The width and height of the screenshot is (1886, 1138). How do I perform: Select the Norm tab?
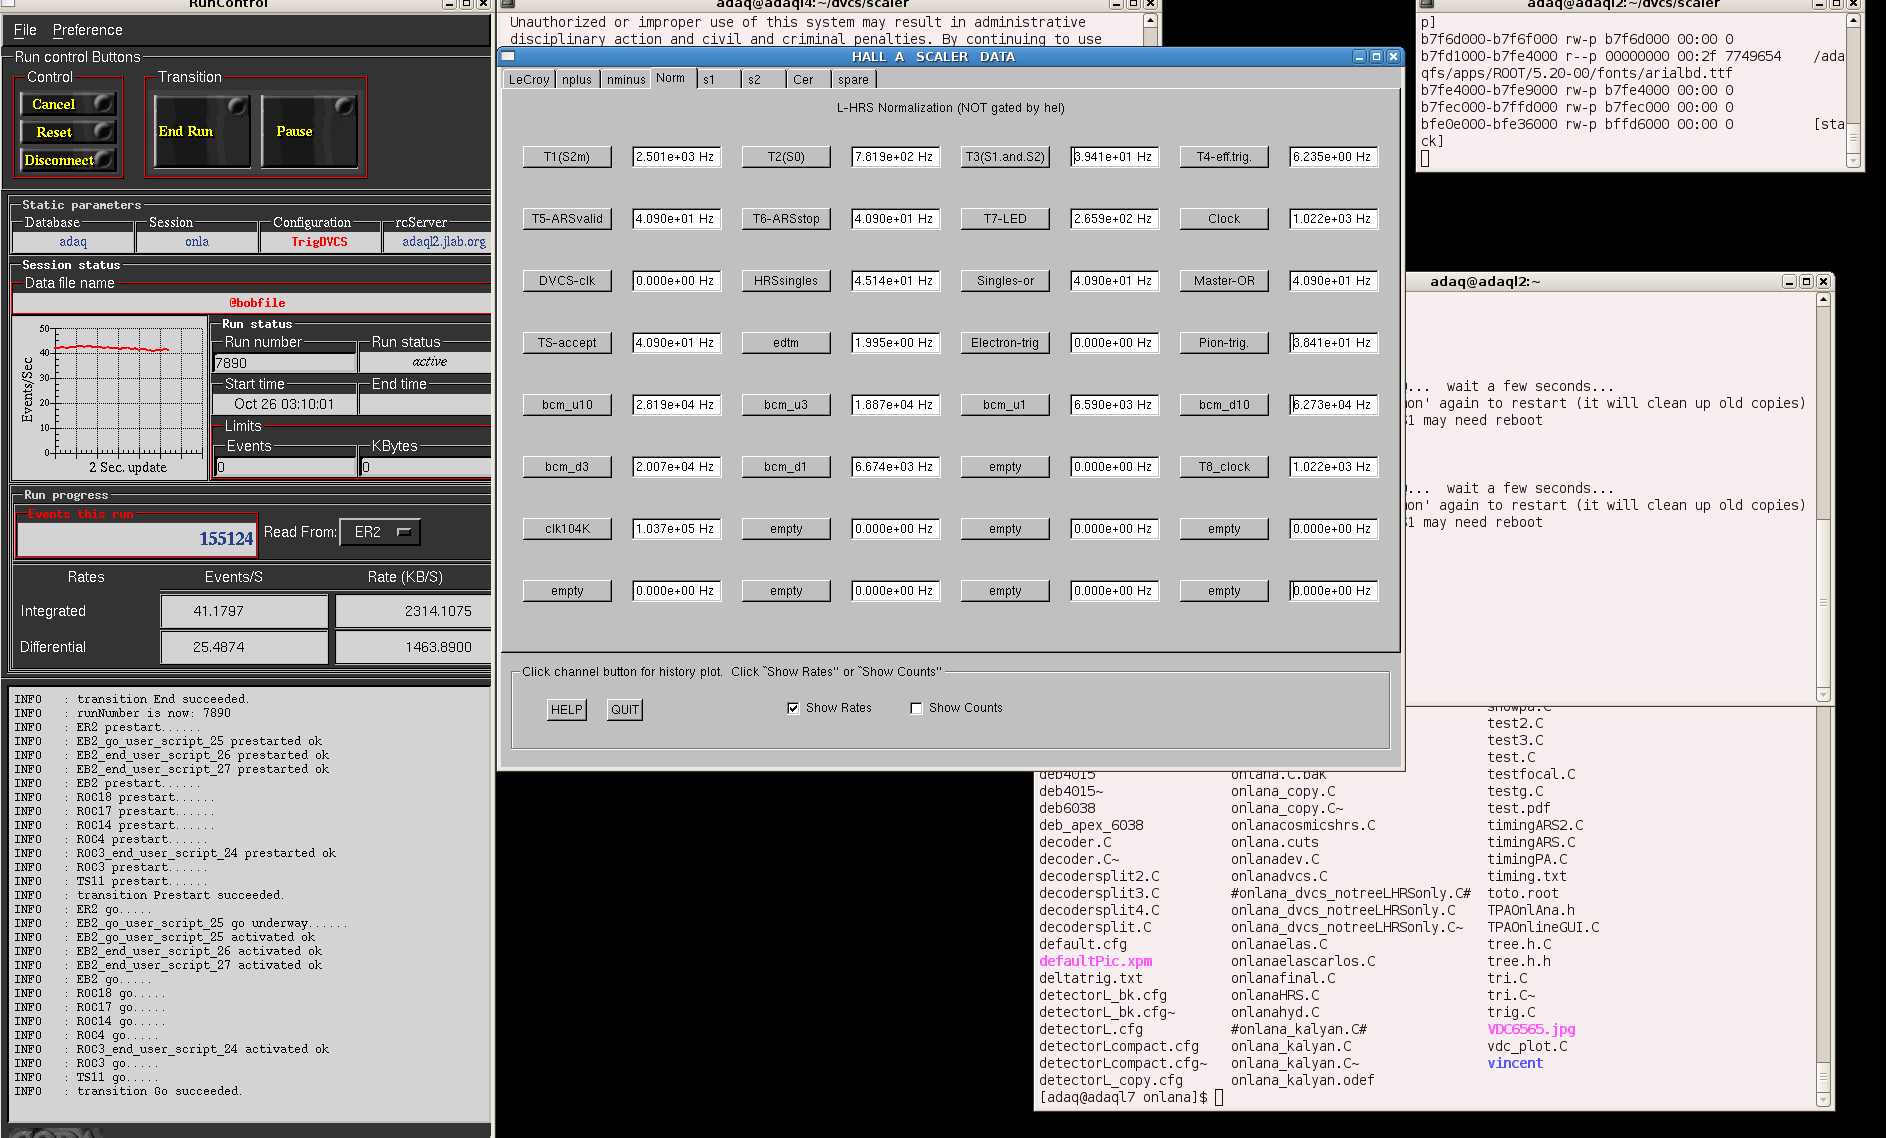tap(672, 78)
